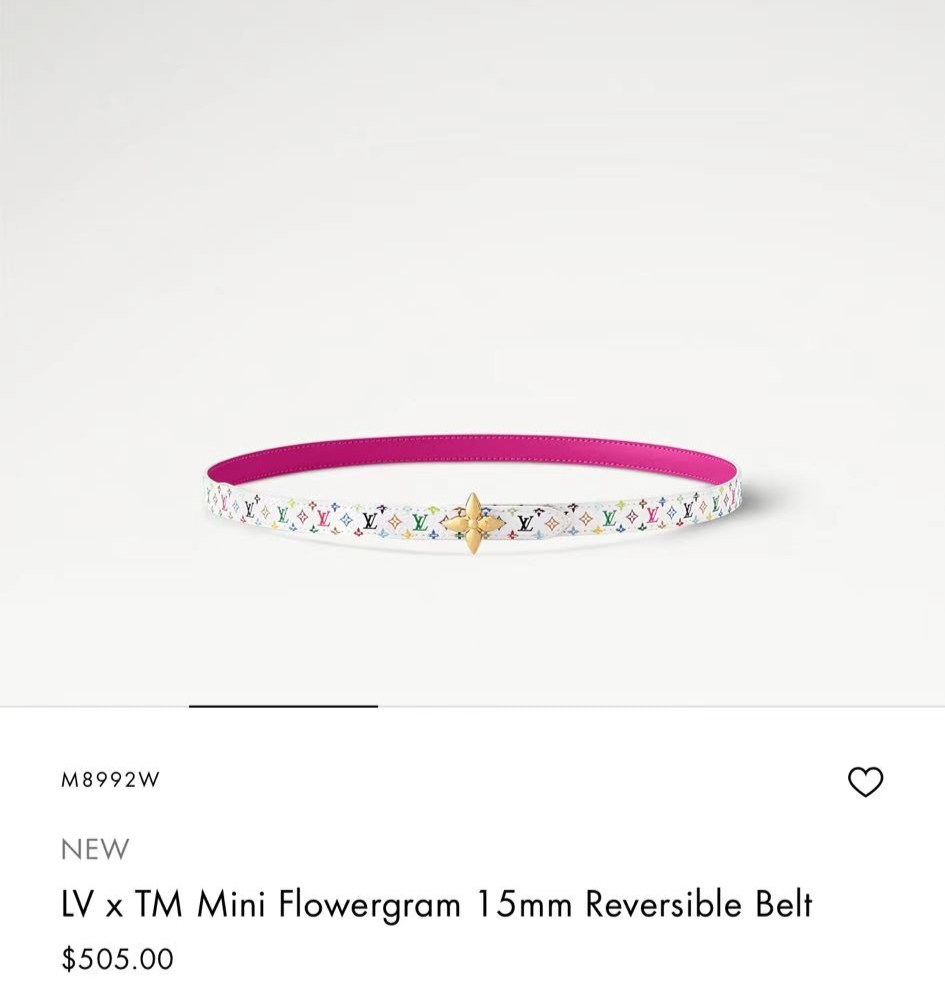Add the belt to wishlist with heart icon
This screenshot has height=1006, width=945.
pos(865,781)
